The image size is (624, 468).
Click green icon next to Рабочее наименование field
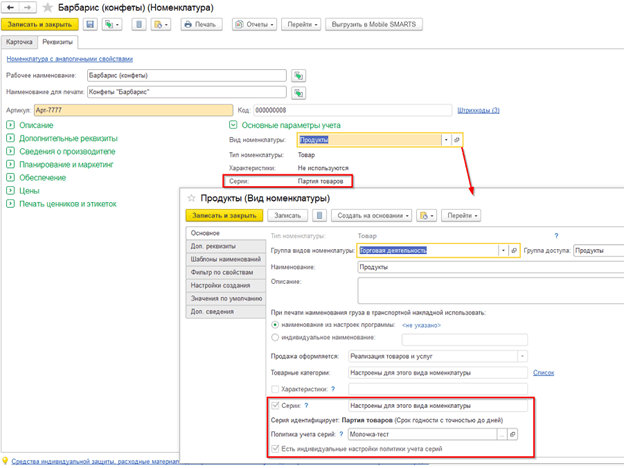click(298, 76)
